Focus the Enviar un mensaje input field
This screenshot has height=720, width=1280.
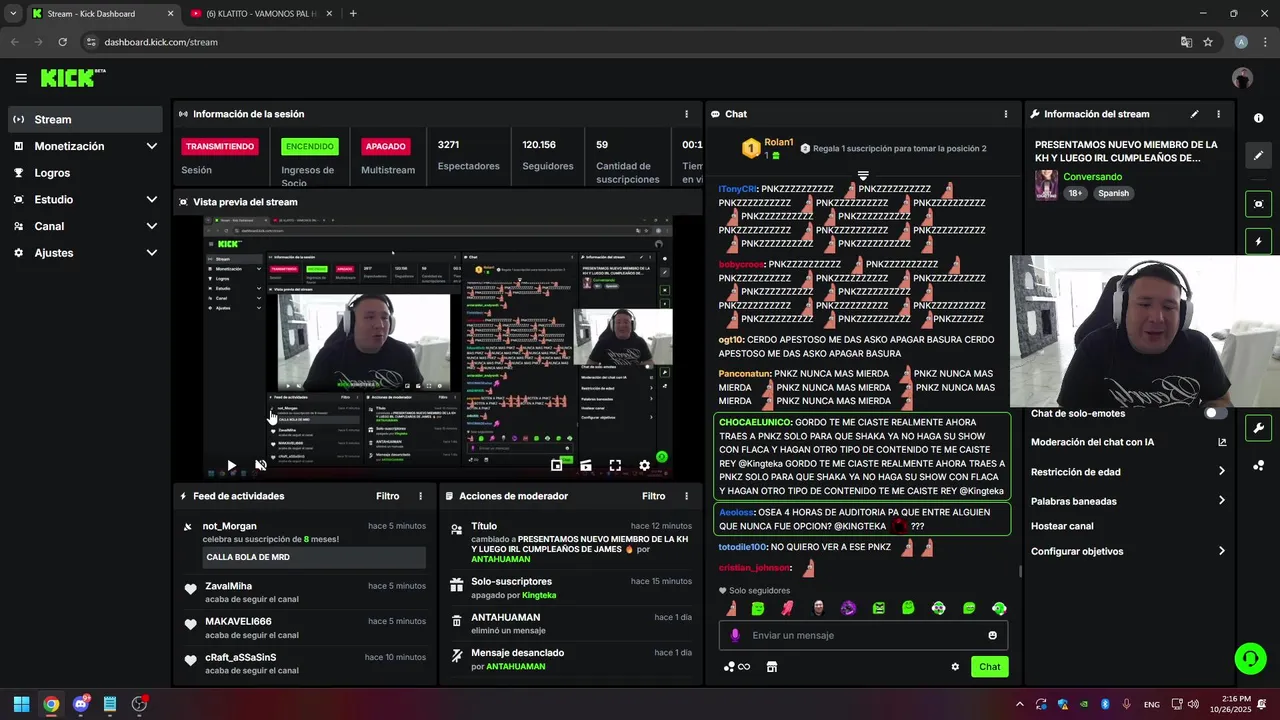click(863, 635)
